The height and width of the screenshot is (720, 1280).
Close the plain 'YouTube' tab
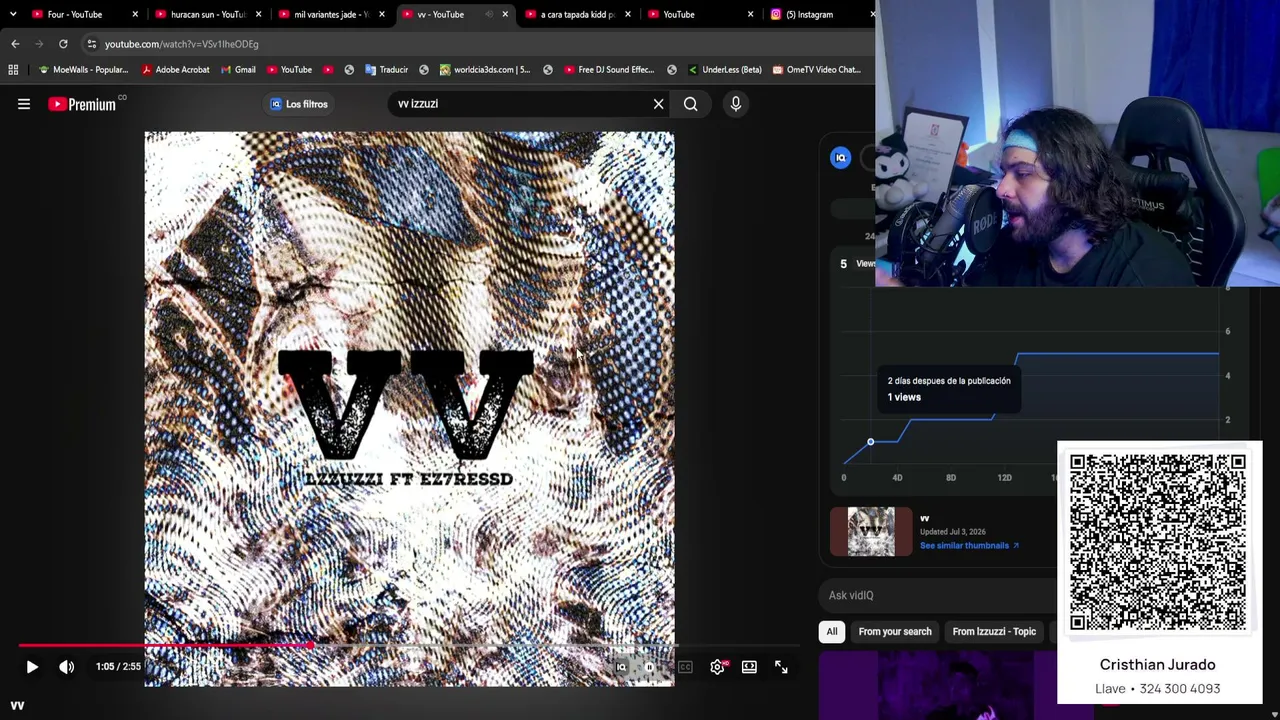pos(751,15)
